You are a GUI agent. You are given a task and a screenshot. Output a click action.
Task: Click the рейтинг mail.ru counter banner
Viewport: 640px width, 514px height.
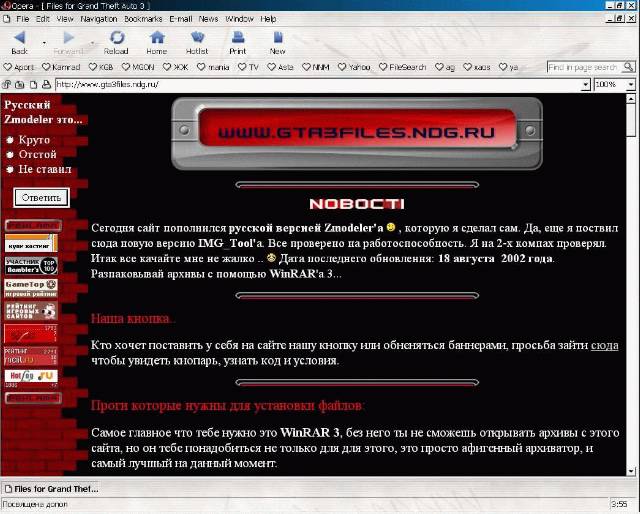point(31,356)
